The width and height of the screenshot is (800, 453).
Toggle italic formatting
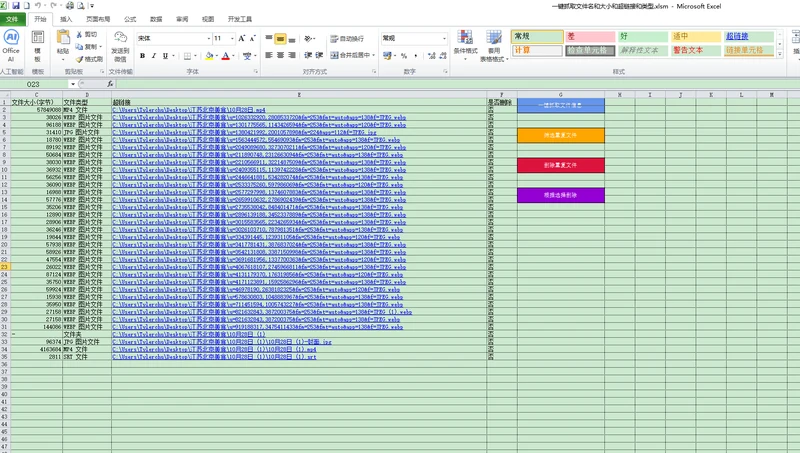154,56
